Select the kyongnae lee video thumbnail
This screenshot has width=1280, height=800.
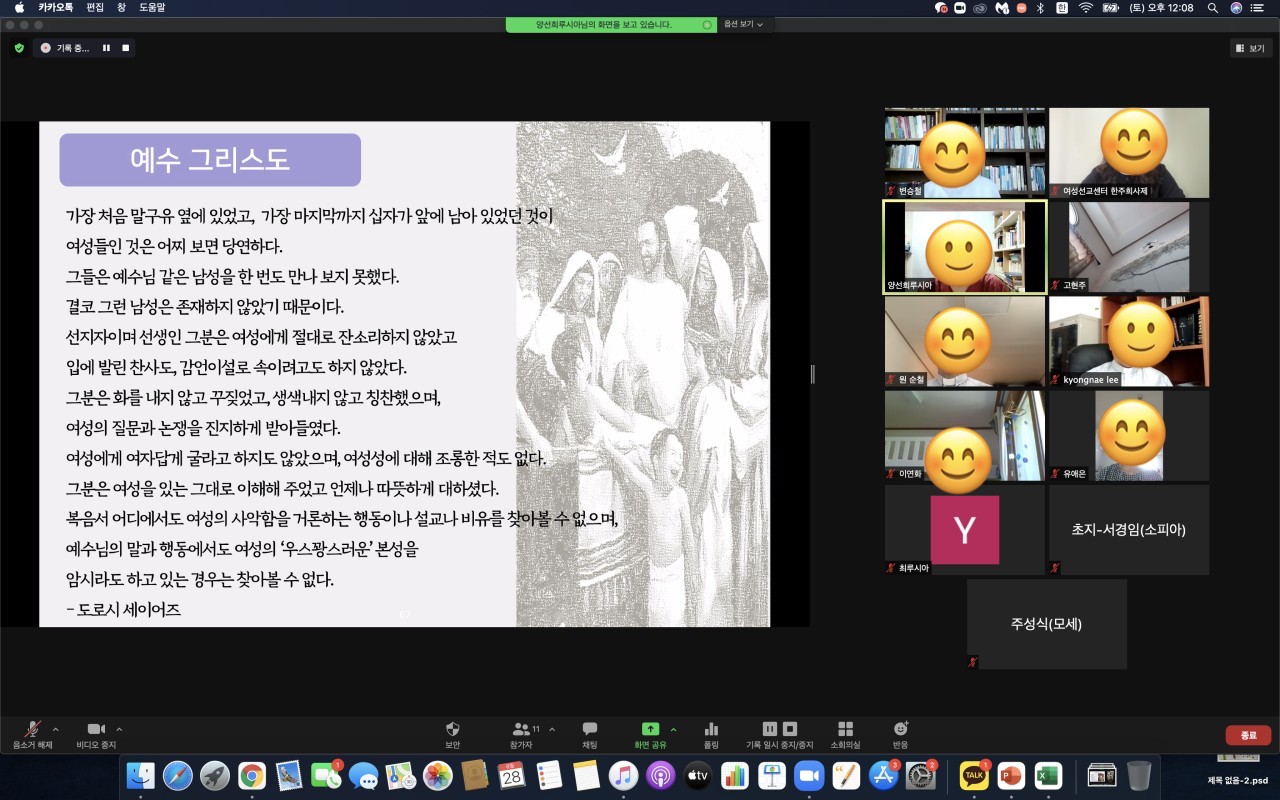click(1128, 341)
